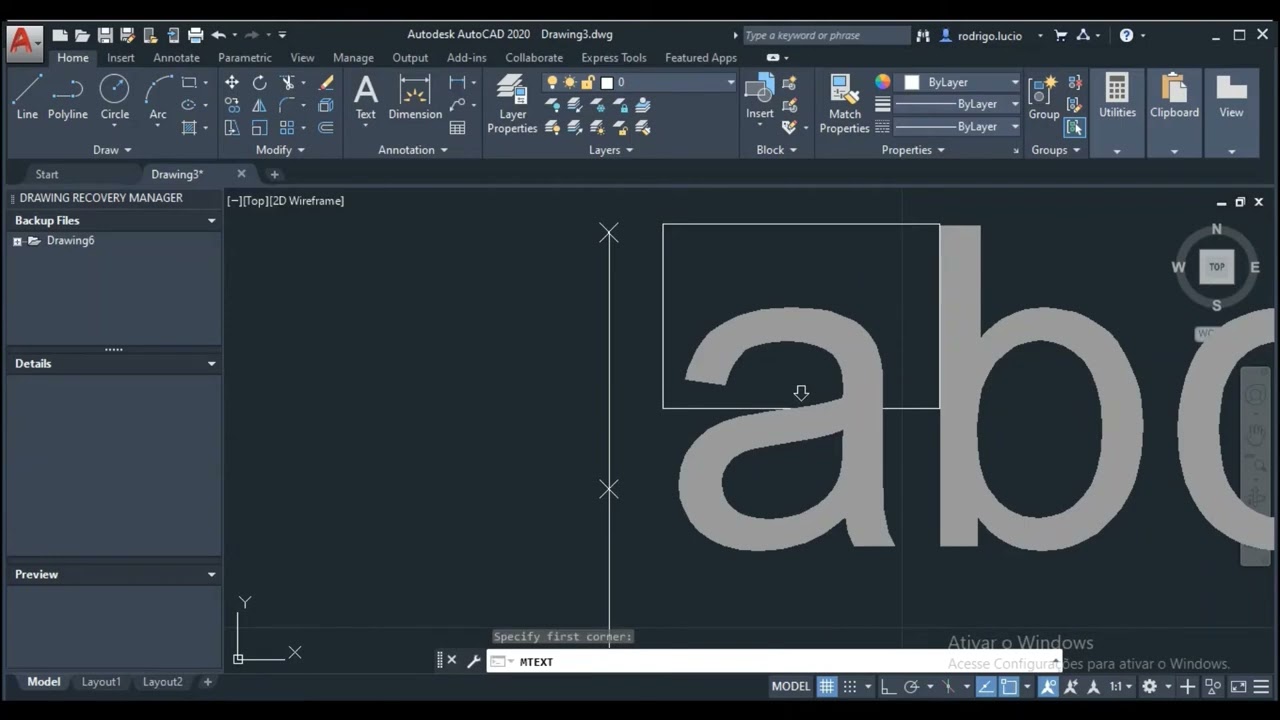1280x720 pixels.
Task: Click the white layer color swatch
Action: pyautogui.click(x=607, y=83)
